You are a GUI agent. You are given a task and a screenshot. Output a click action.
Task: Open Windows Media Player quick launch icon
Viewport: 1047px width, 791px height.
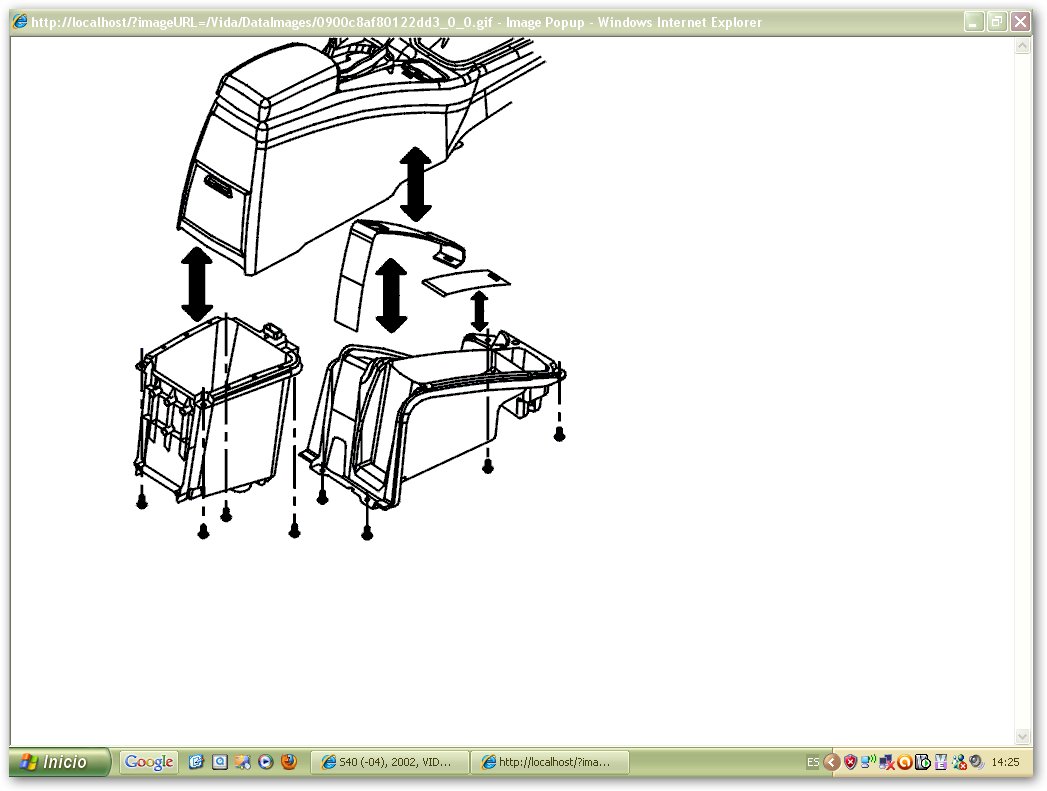[x=266, y=762]
